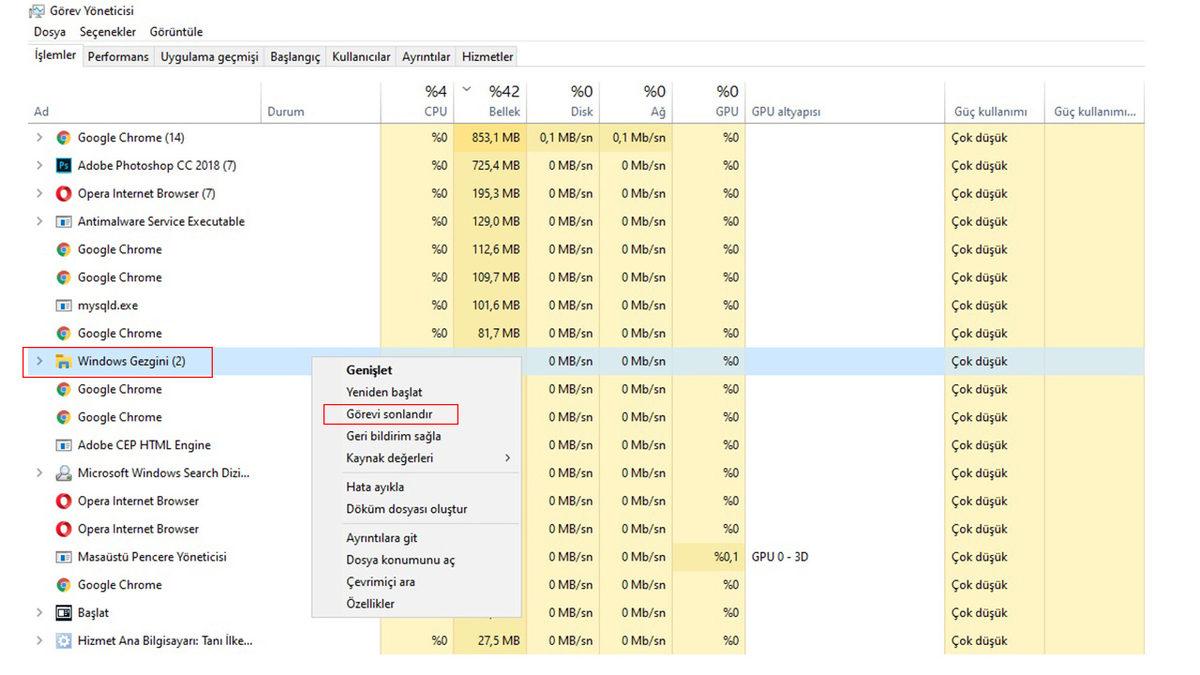
Task: Click Görevi sonlandır in context menu
Action: coord(390,414)
